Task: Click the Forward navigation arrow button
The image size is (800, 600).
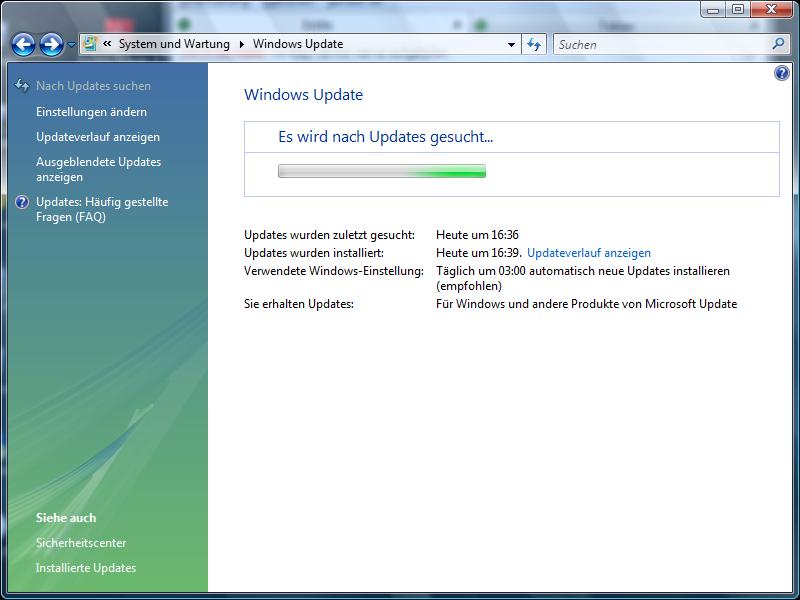Action: 51,44
